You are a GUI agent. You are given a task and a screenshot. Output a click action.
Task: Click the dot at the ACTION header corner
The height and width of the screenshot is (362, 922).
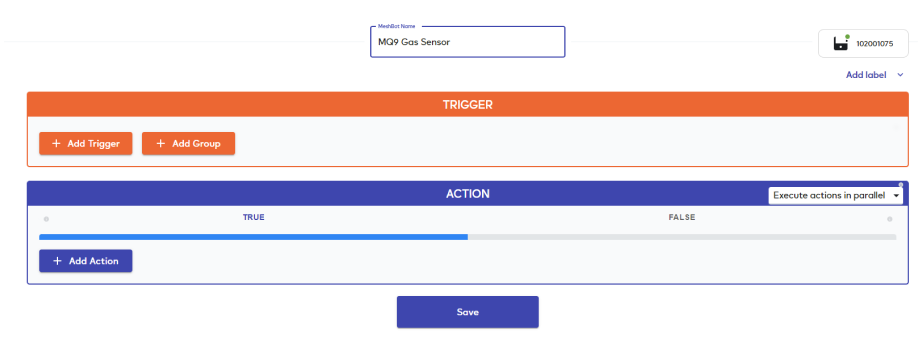(x=901, y=185)
